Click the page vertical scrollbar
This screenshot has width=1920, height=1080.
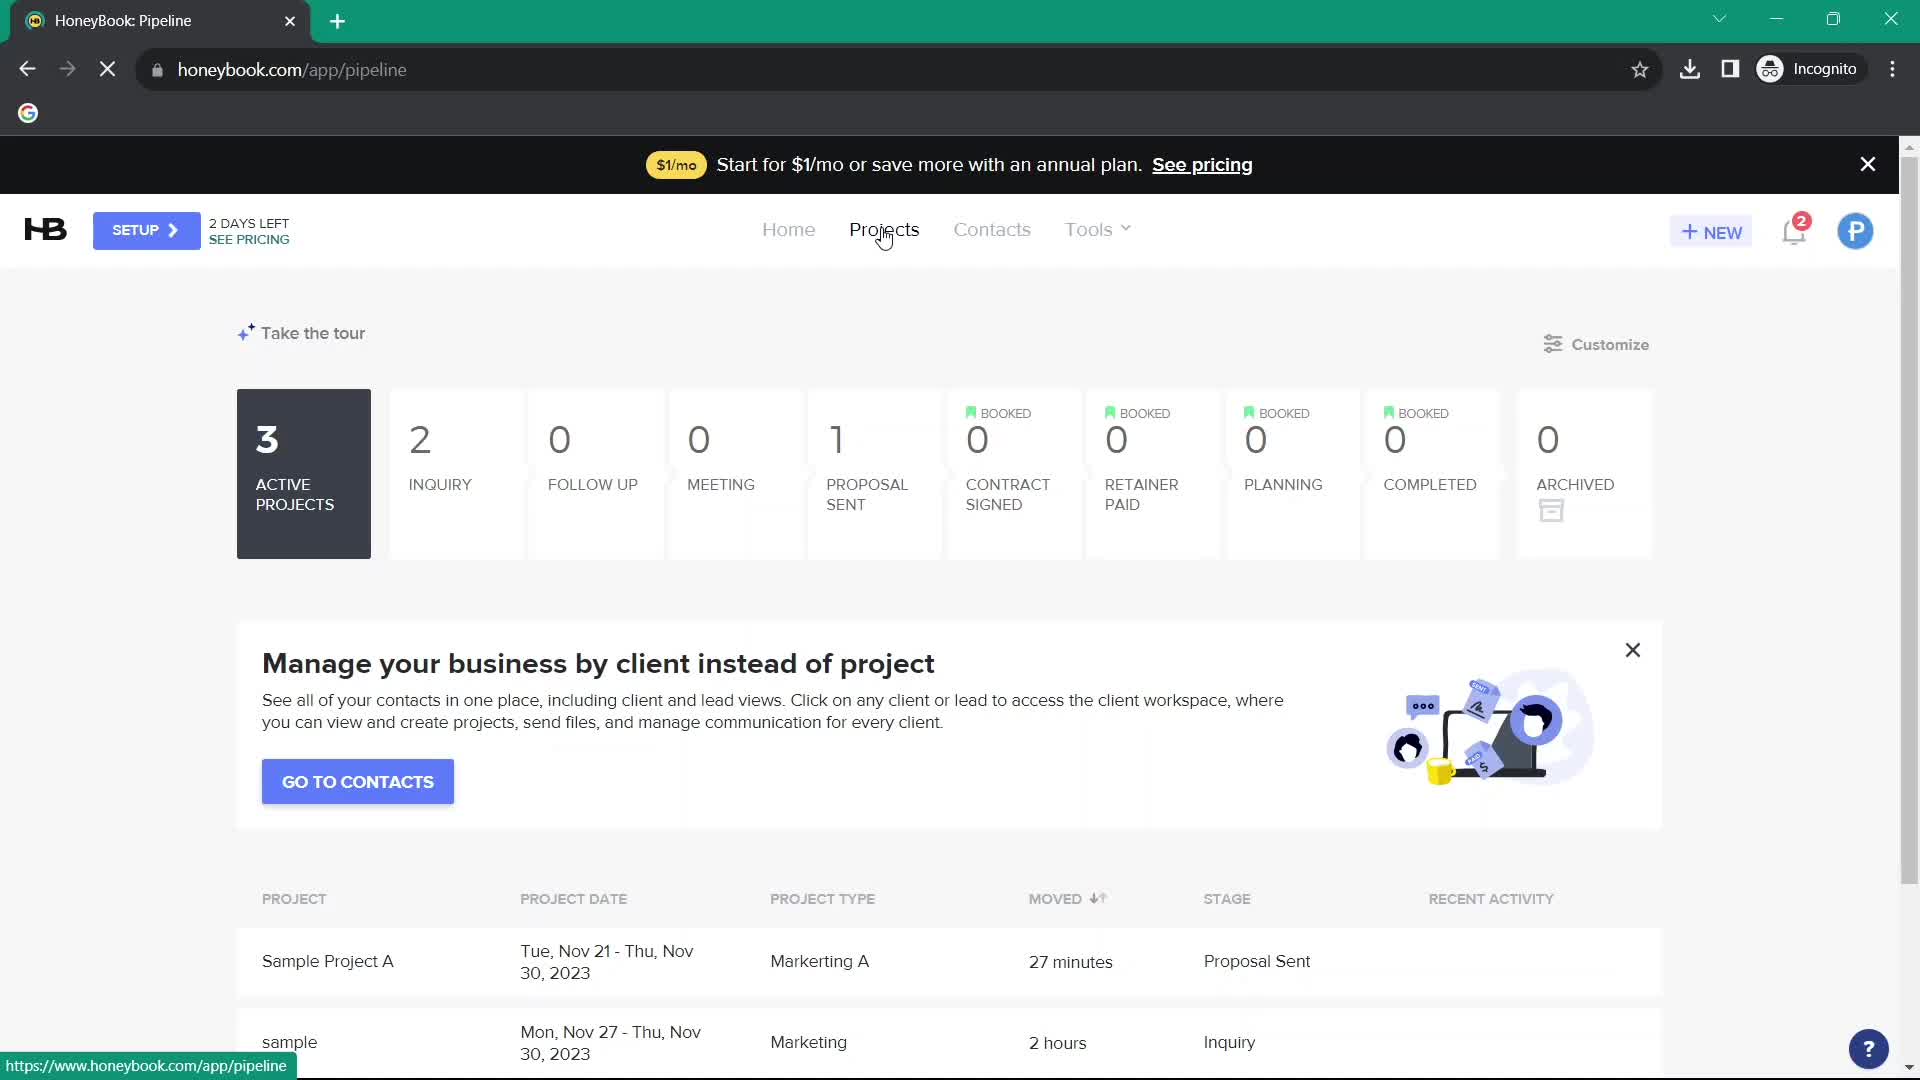click(x=1909, y=520)
